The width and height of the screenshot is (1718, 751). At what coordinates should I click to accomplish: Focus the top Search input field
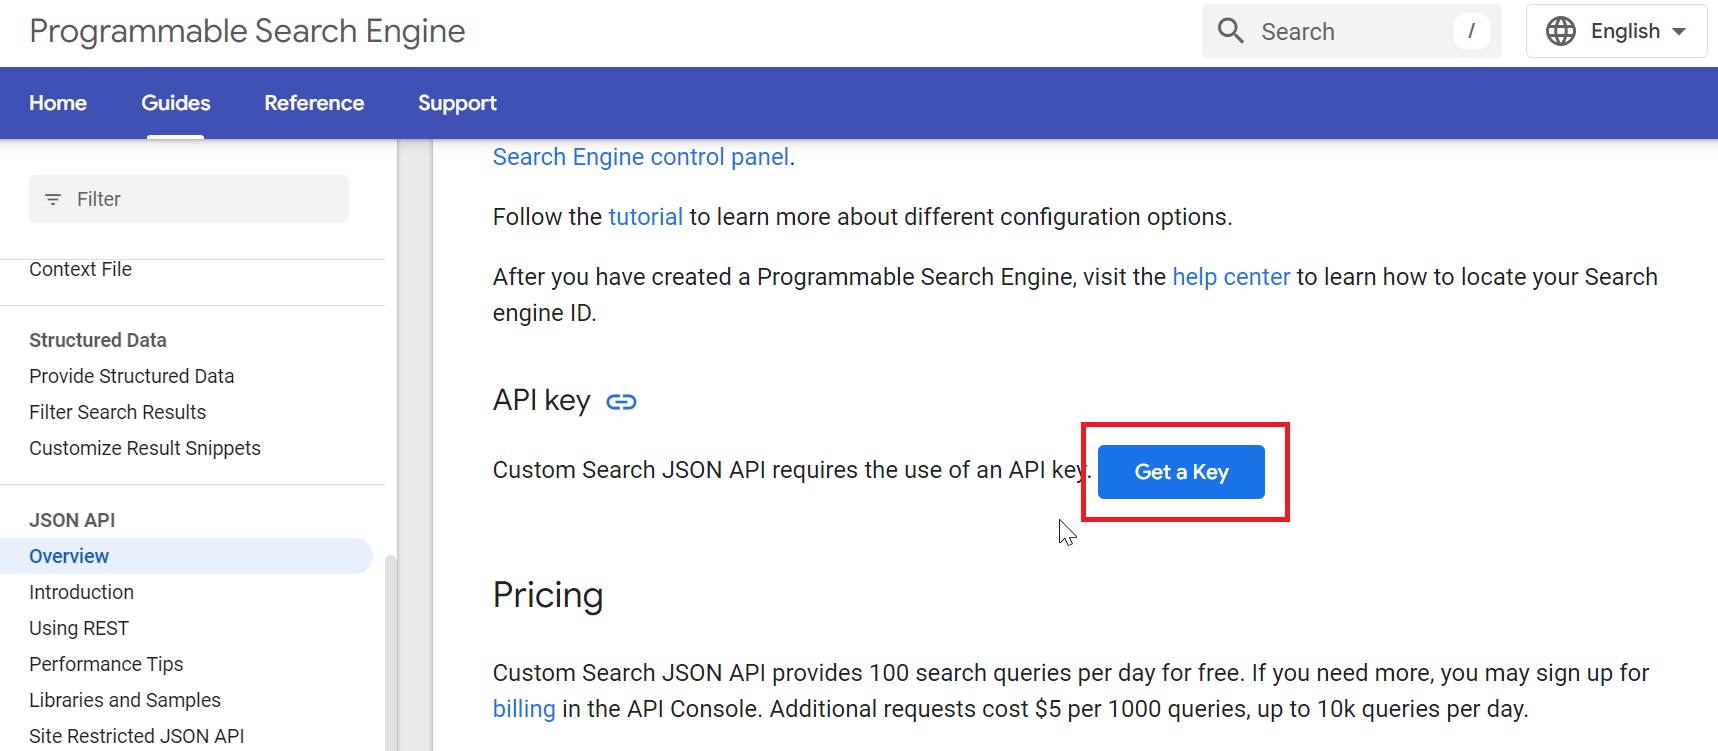1350,31
